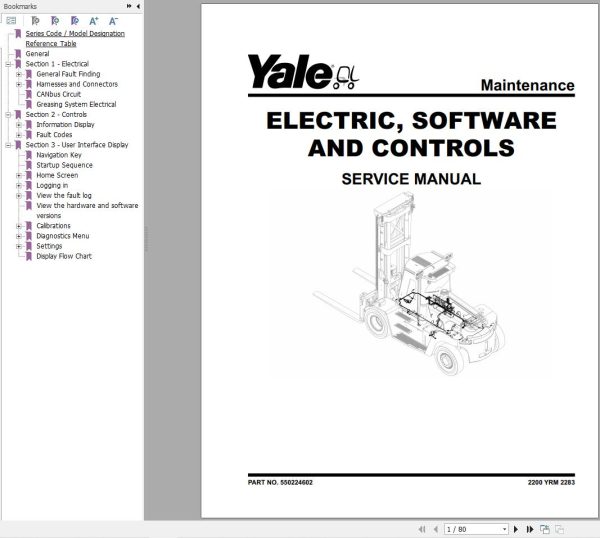This screenshot has height=538, width=600.
Task: Open Series Code / Model Designation bookmark
Action: click(x=75, y=38)
